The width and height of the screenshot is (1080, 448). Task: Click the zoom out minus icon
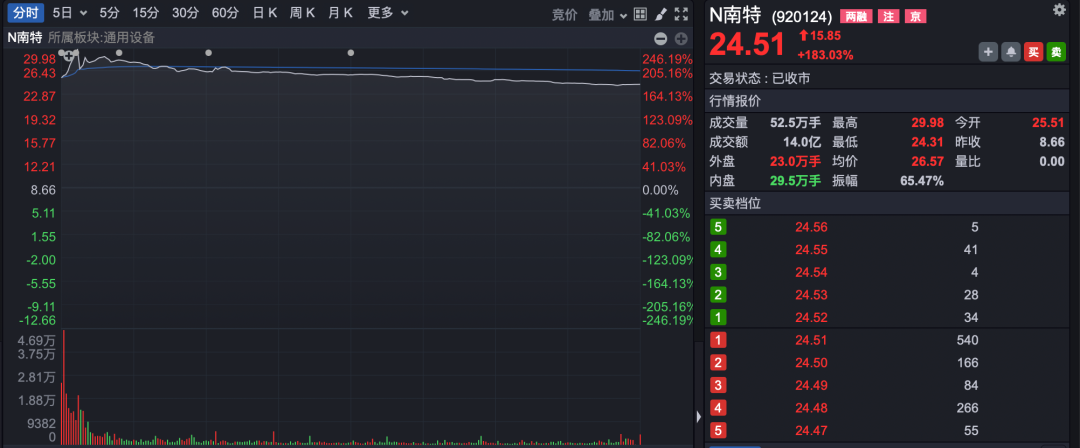(660, 38)
